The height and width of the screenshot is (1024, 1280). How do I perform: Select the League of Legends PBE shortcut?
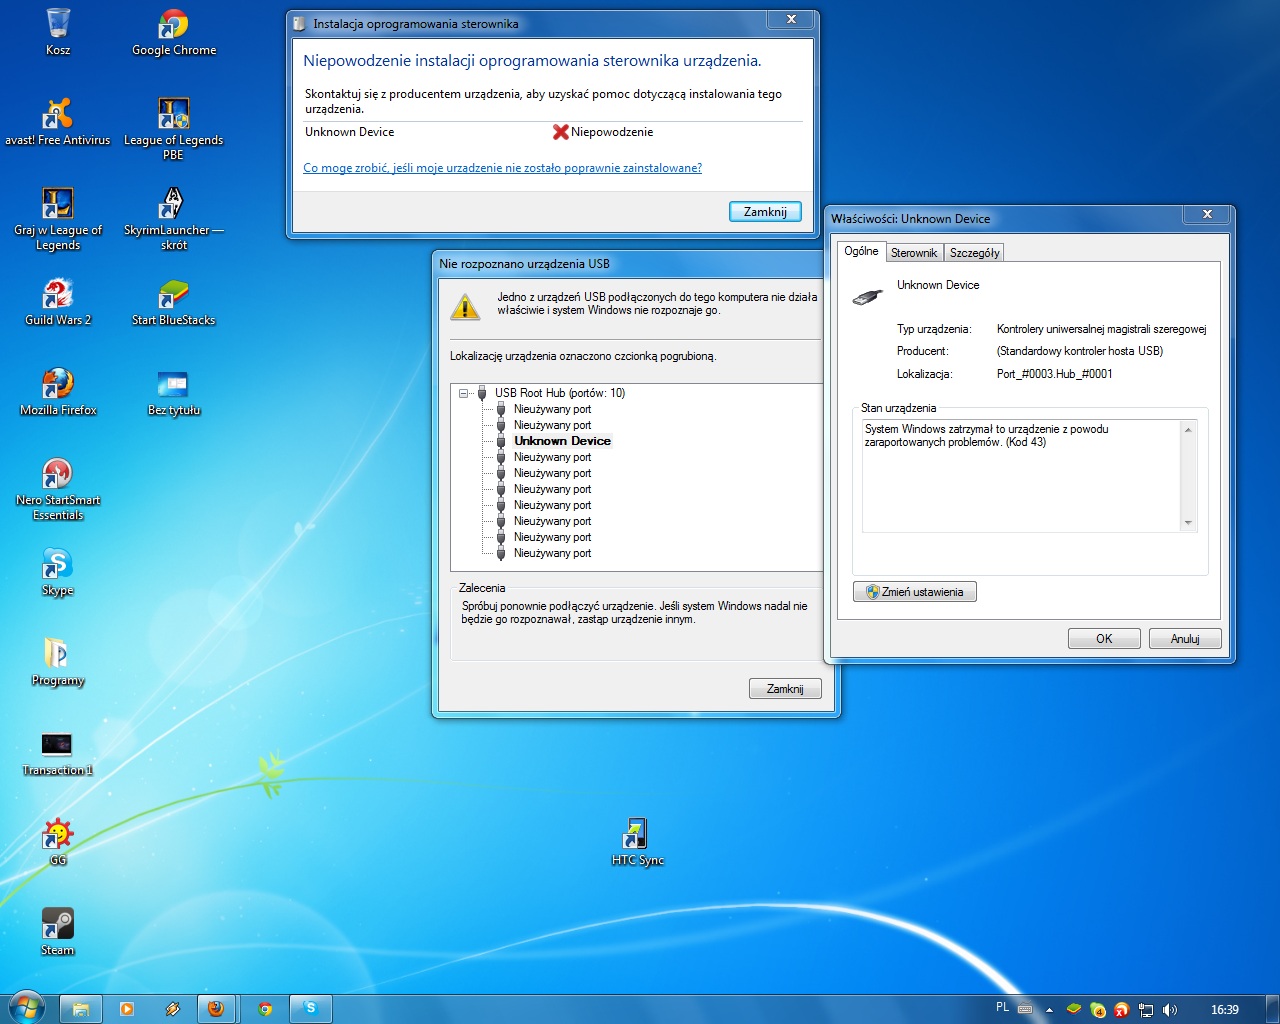point(174,129)
